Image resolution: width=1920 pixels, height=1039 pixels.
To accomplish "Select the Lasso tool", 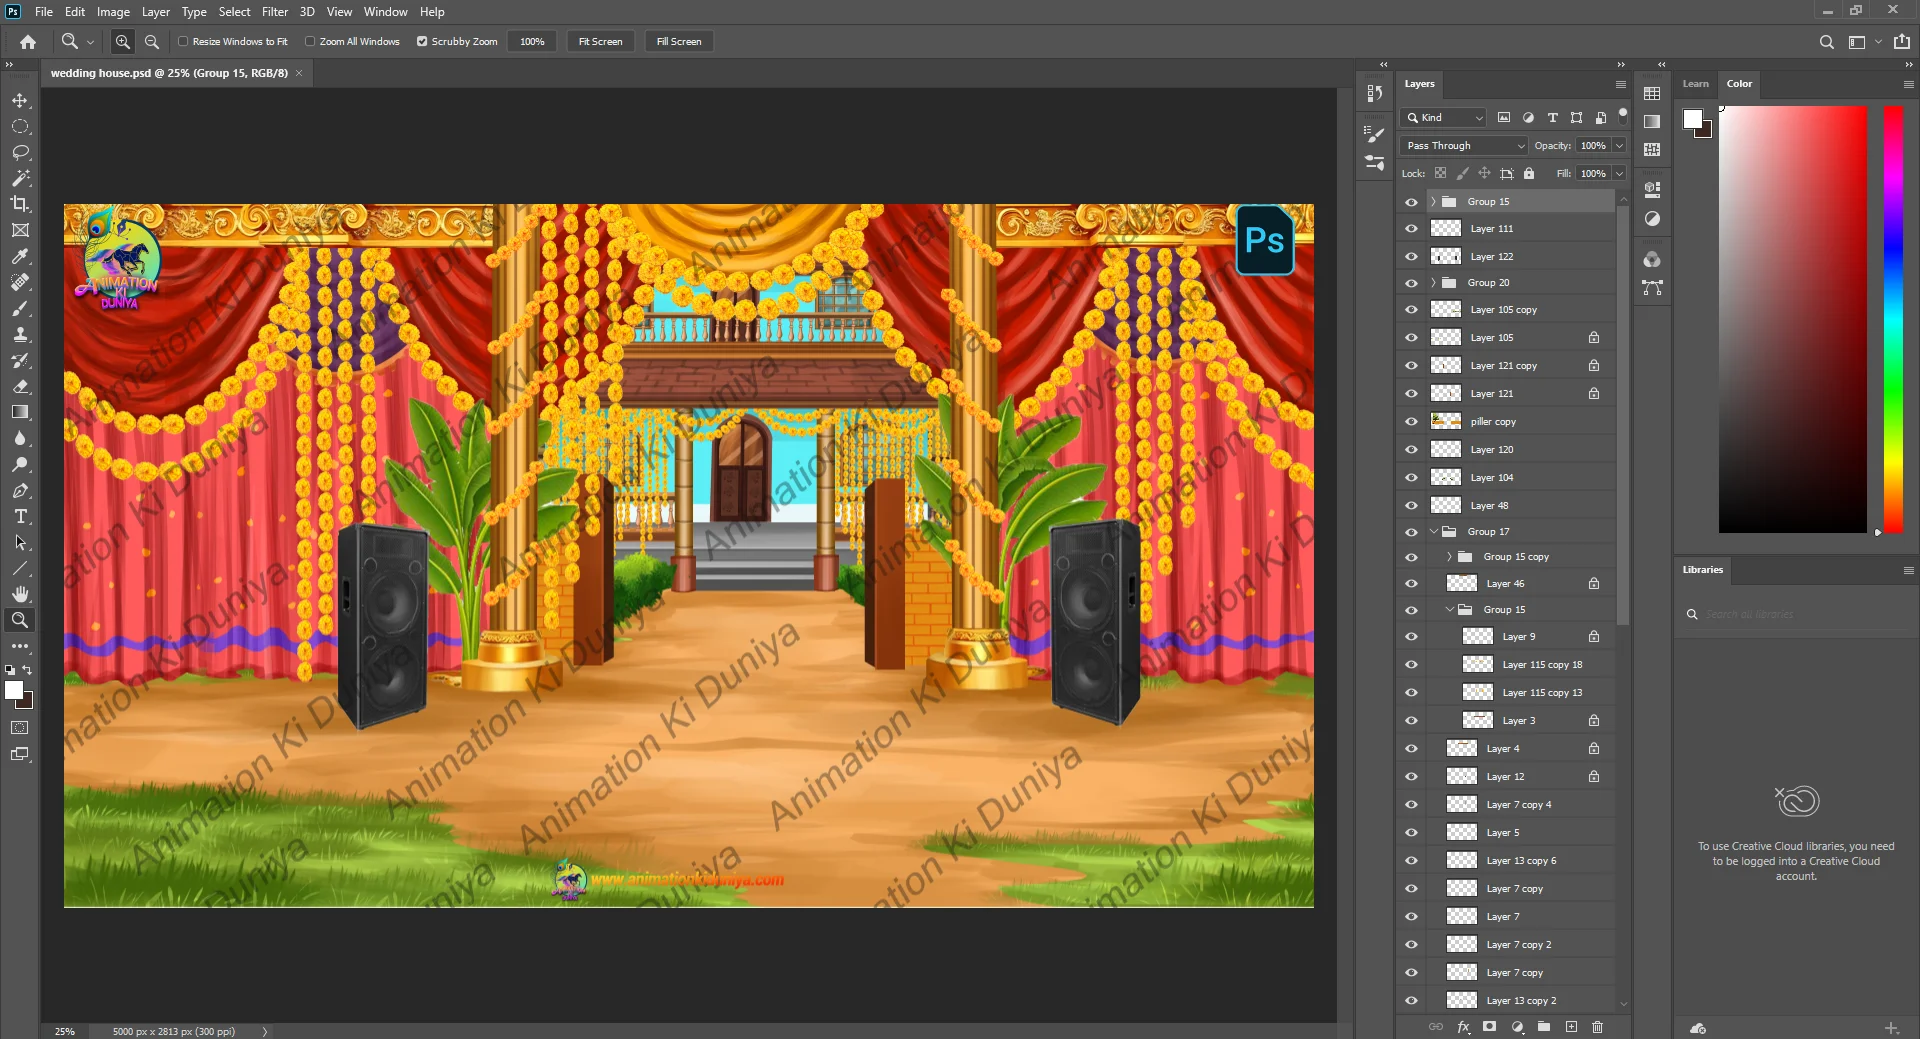I will click(20, 153).
